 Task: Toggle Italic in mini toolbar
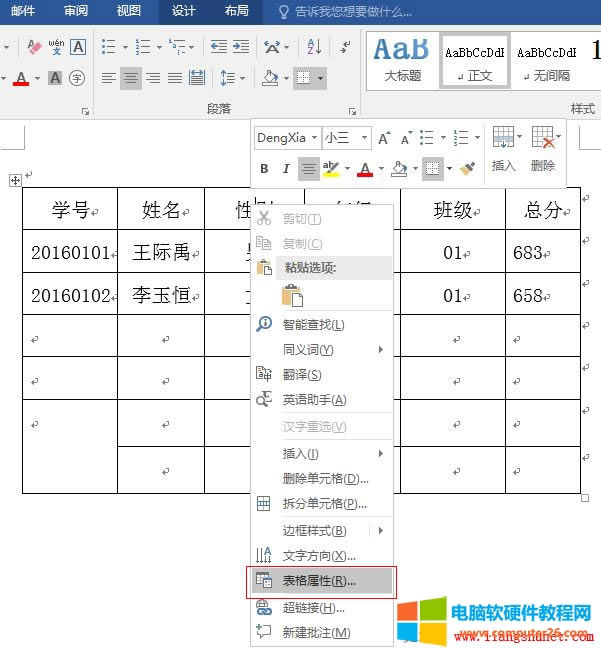pos(286,169)
